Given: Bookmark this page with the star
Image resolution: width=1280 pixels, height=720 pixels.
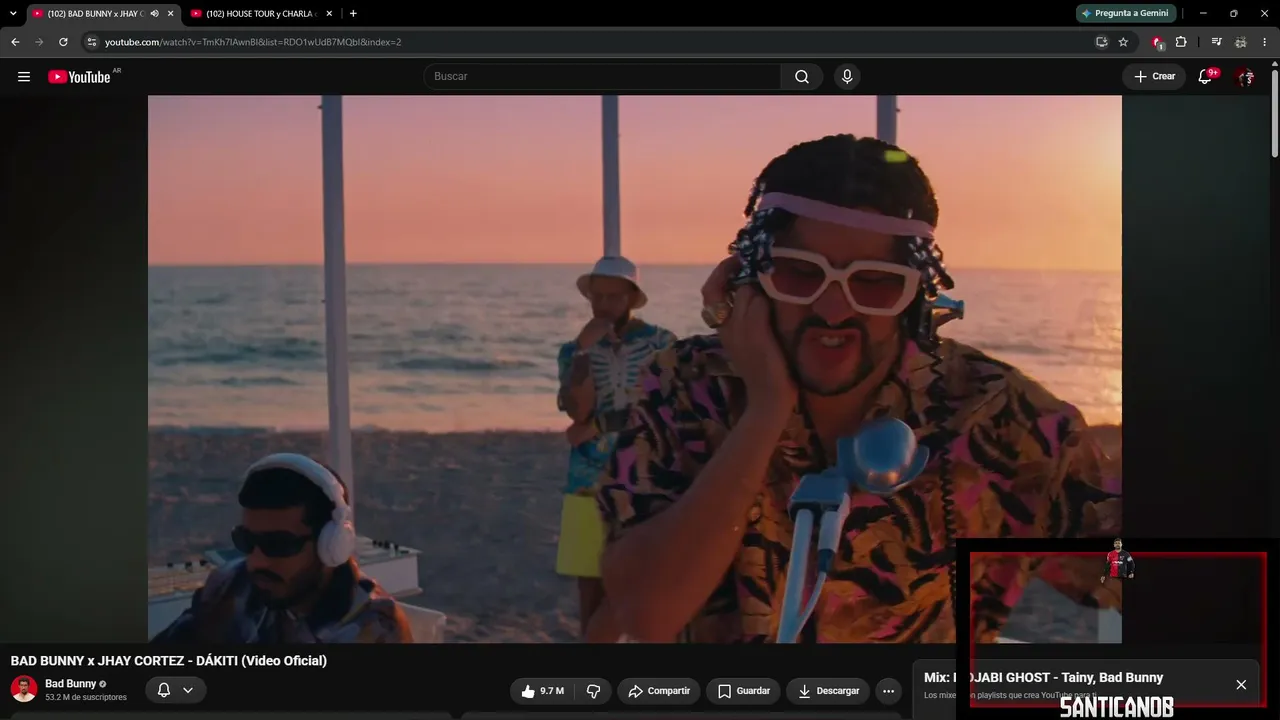Looking at the screenshot, I should [1123, 42].
